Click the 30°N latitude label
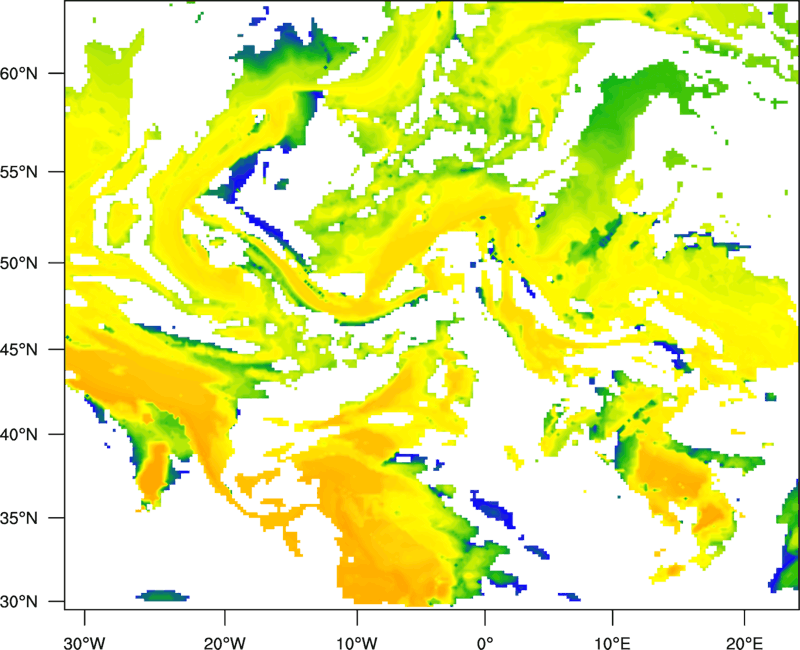The width and height of the screenshot is (800, 650). click(19, 602)
